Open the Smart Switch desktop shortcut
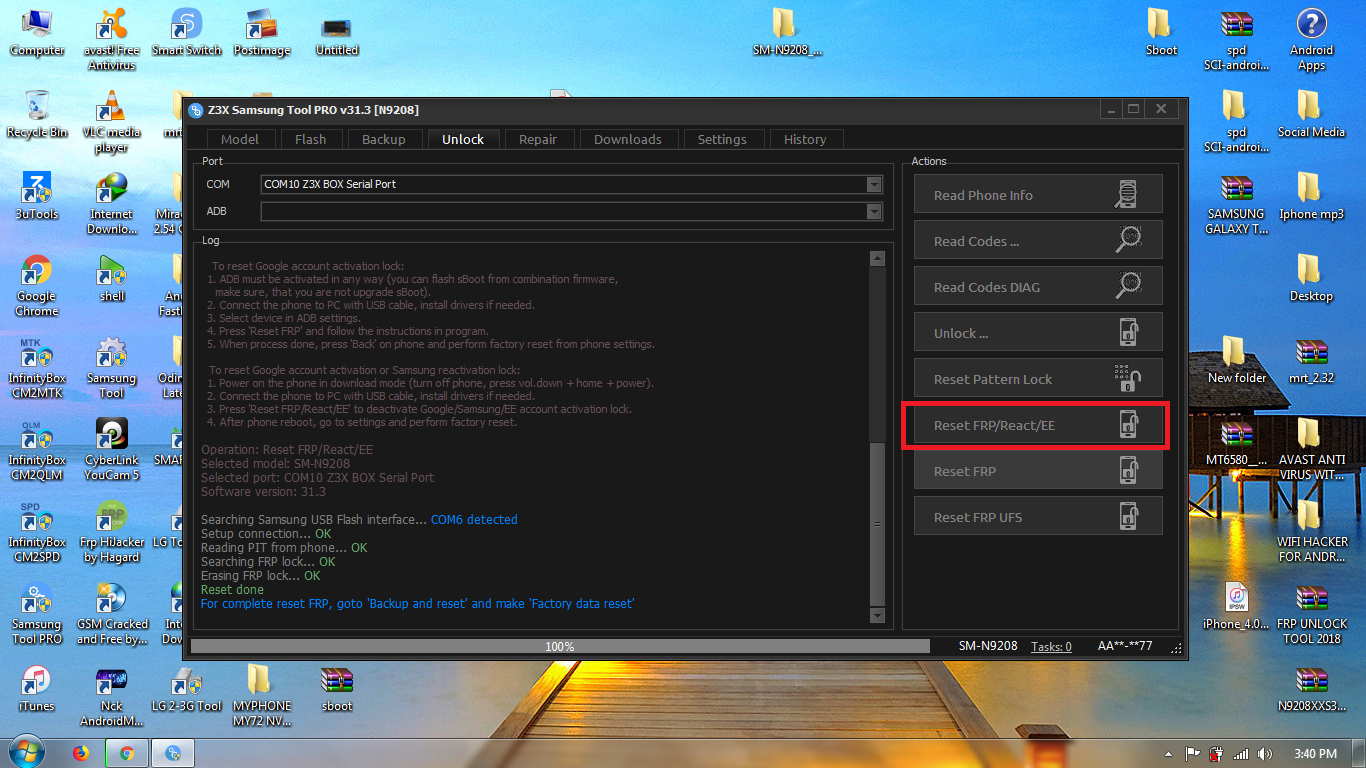 (x=187, y=33)
